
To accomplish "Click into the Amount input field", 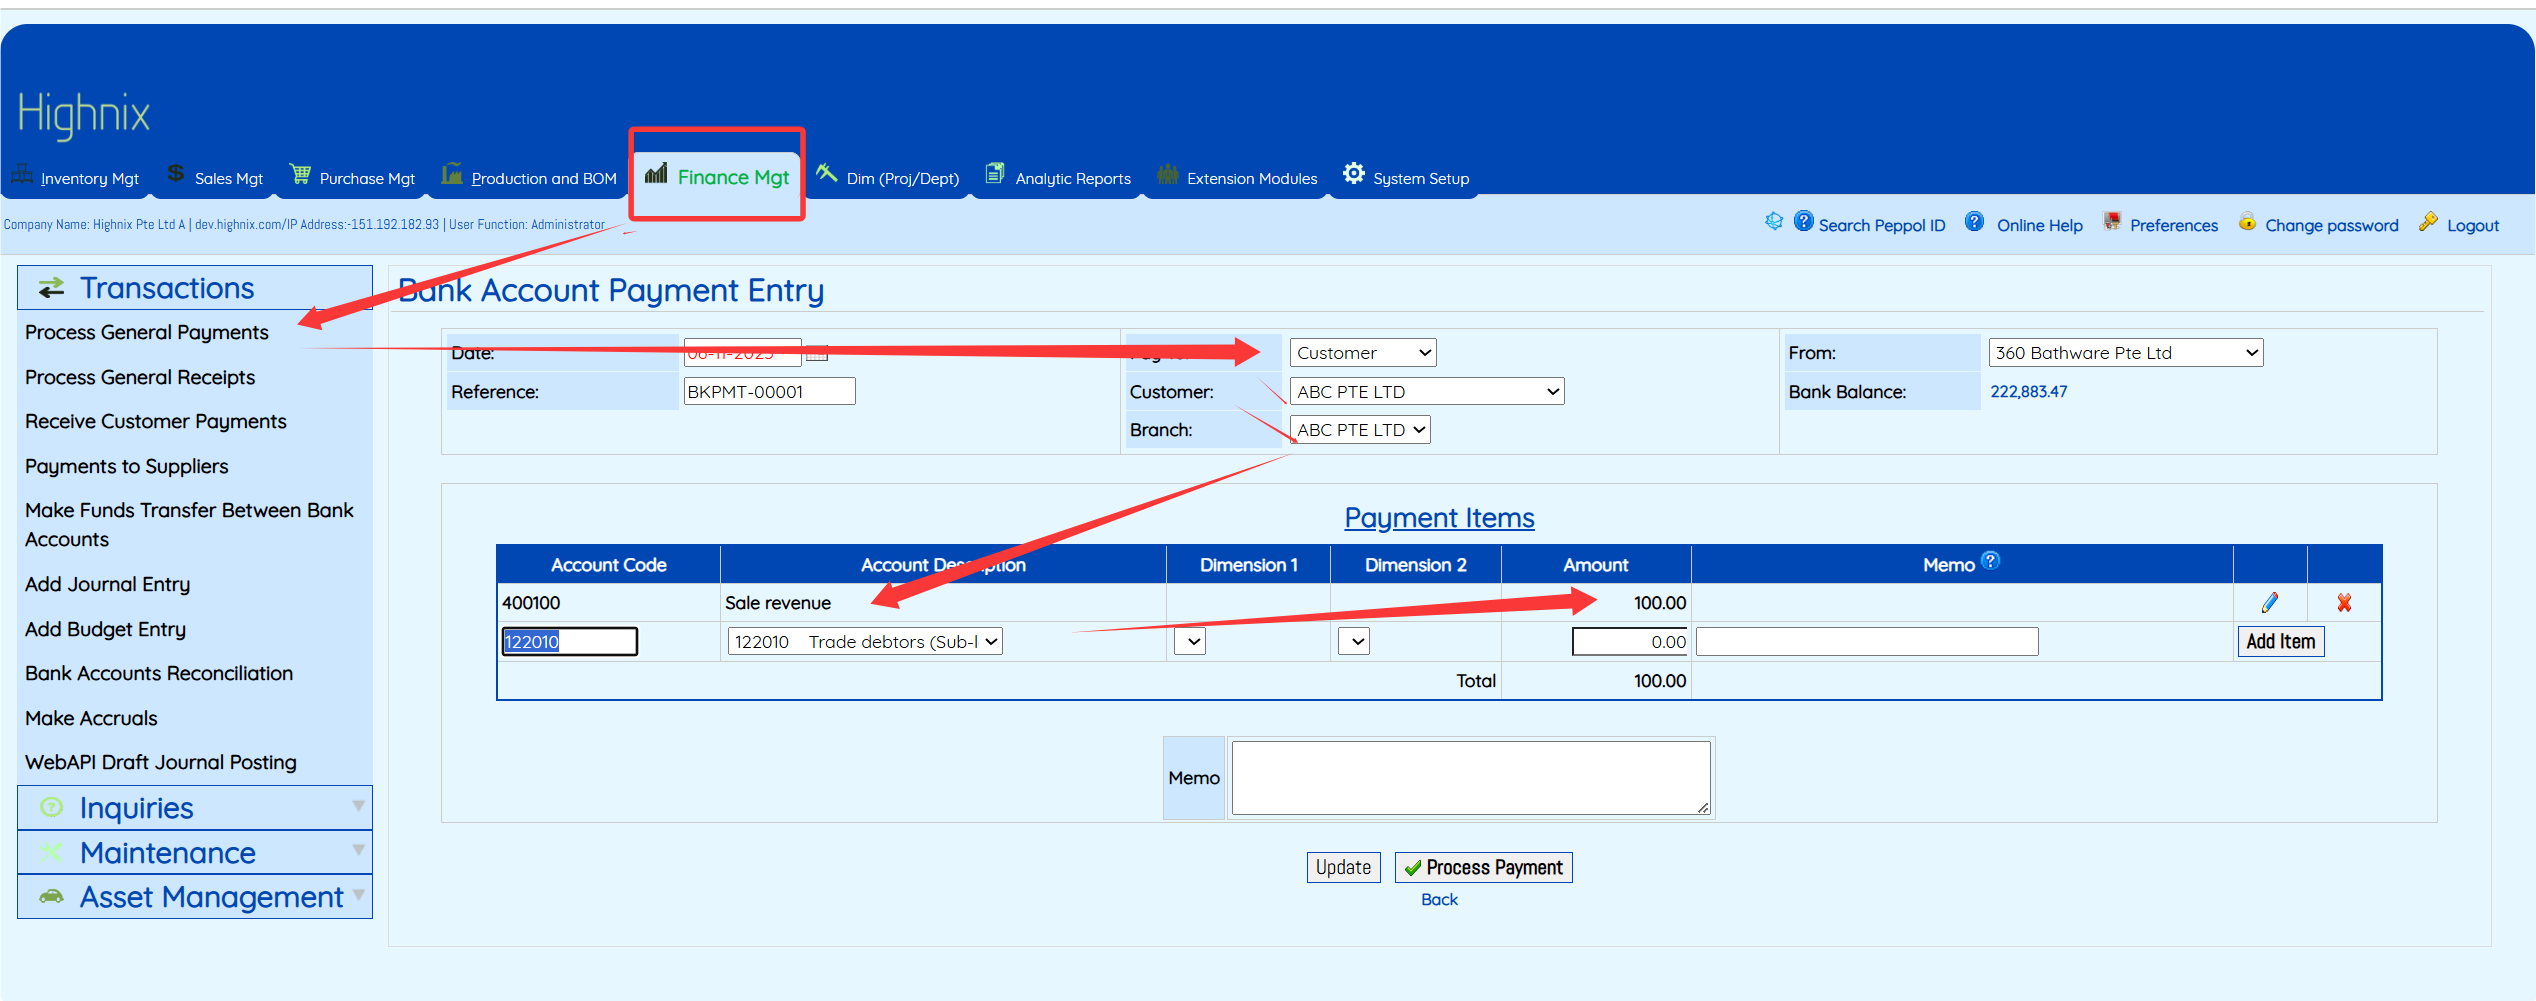I will tap(1630, 642).
